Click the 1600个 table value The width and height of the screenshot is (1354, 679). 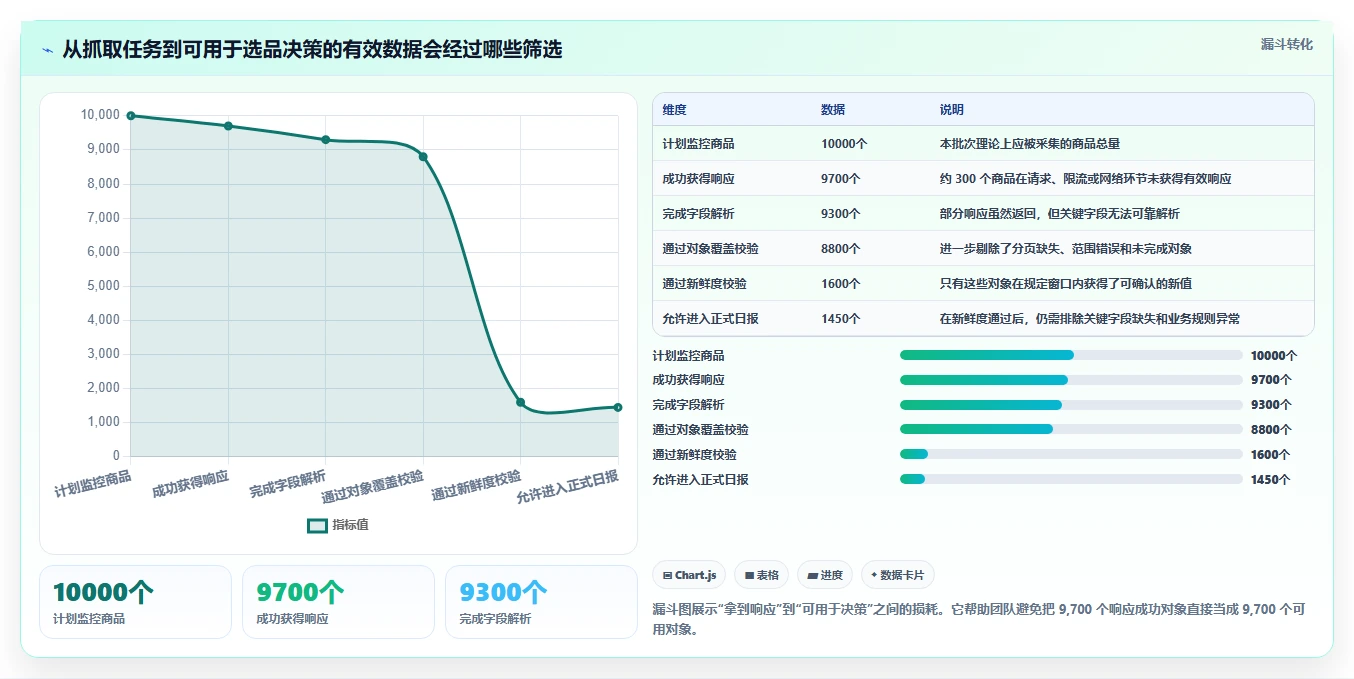click(x=841, y=284)
